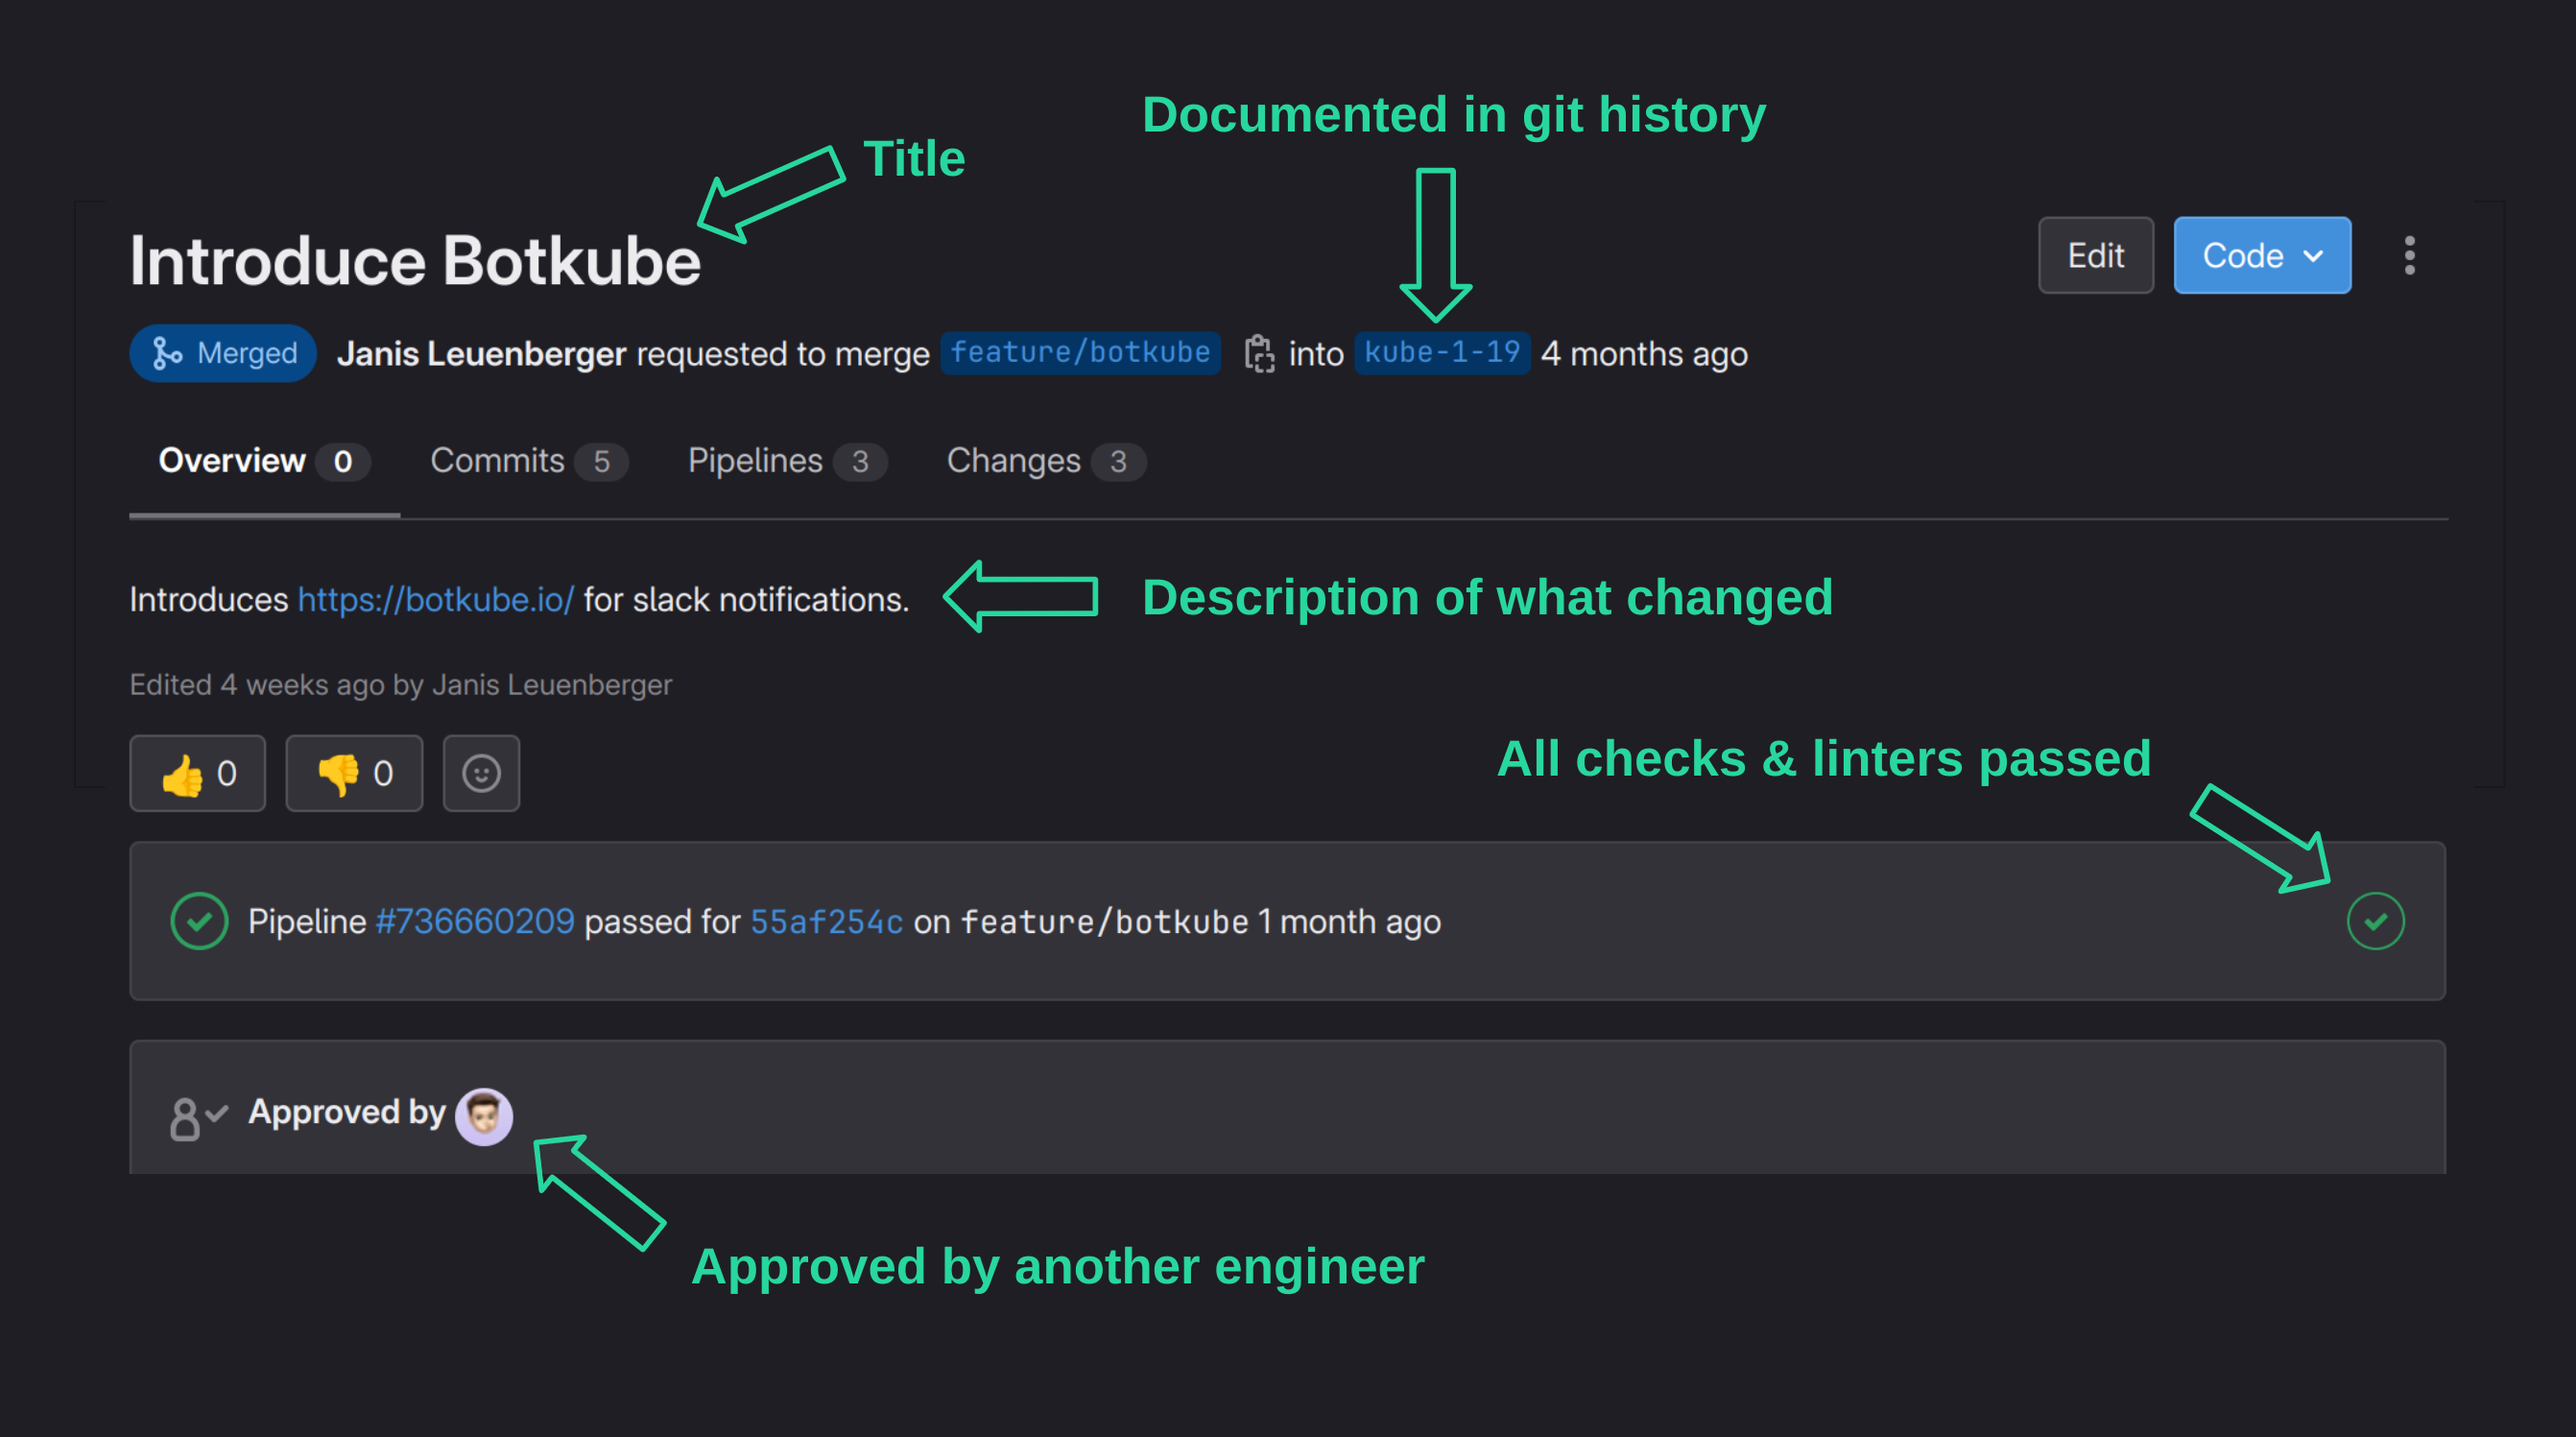Open the kube-1-19 target branch link

coord(1442,353)
